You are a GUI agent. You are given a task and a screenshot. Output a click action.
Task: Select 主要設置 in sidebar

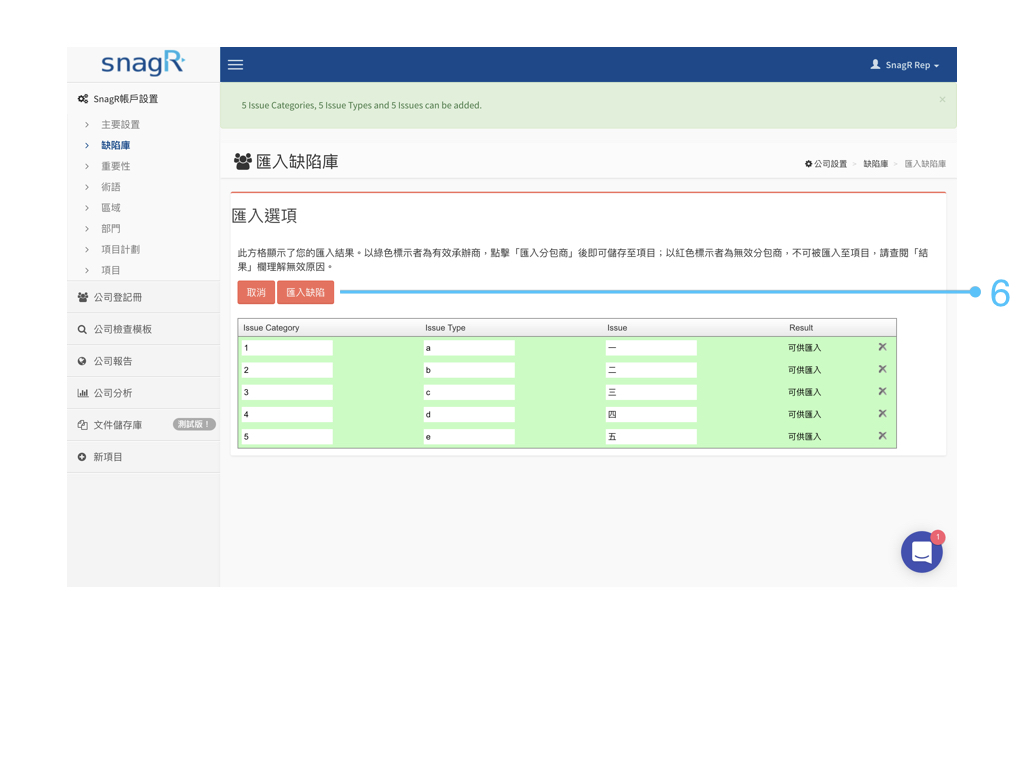(120, 124)
